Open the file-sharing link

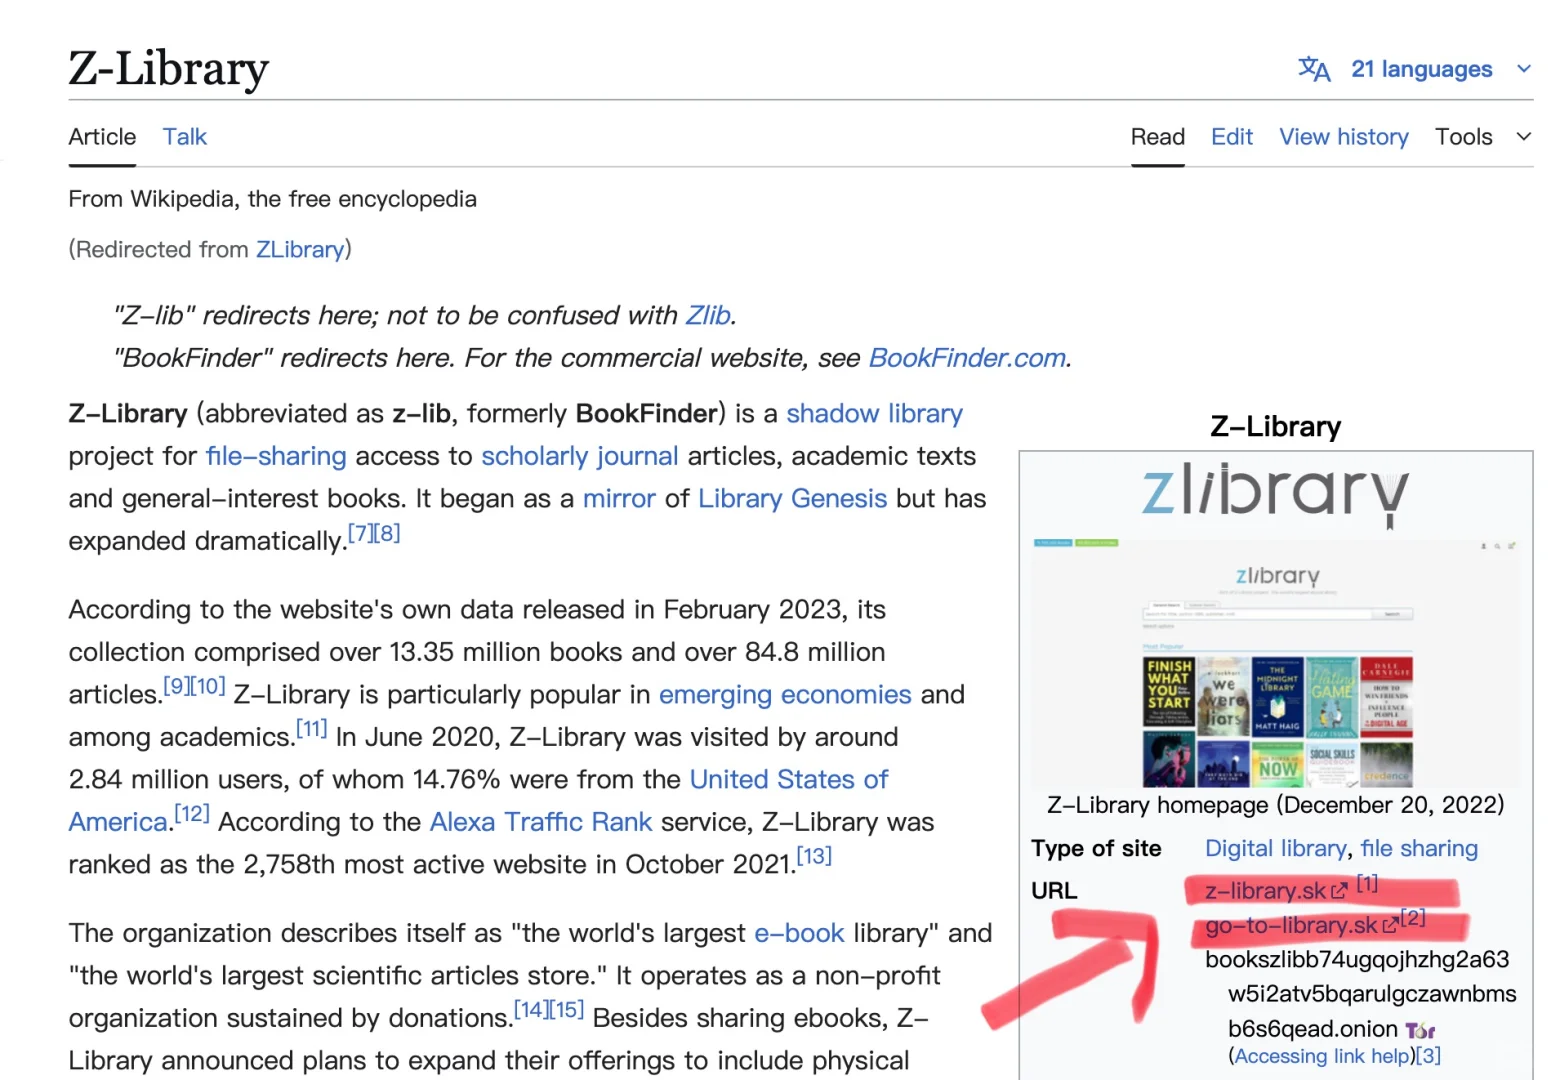pos(276,456)
